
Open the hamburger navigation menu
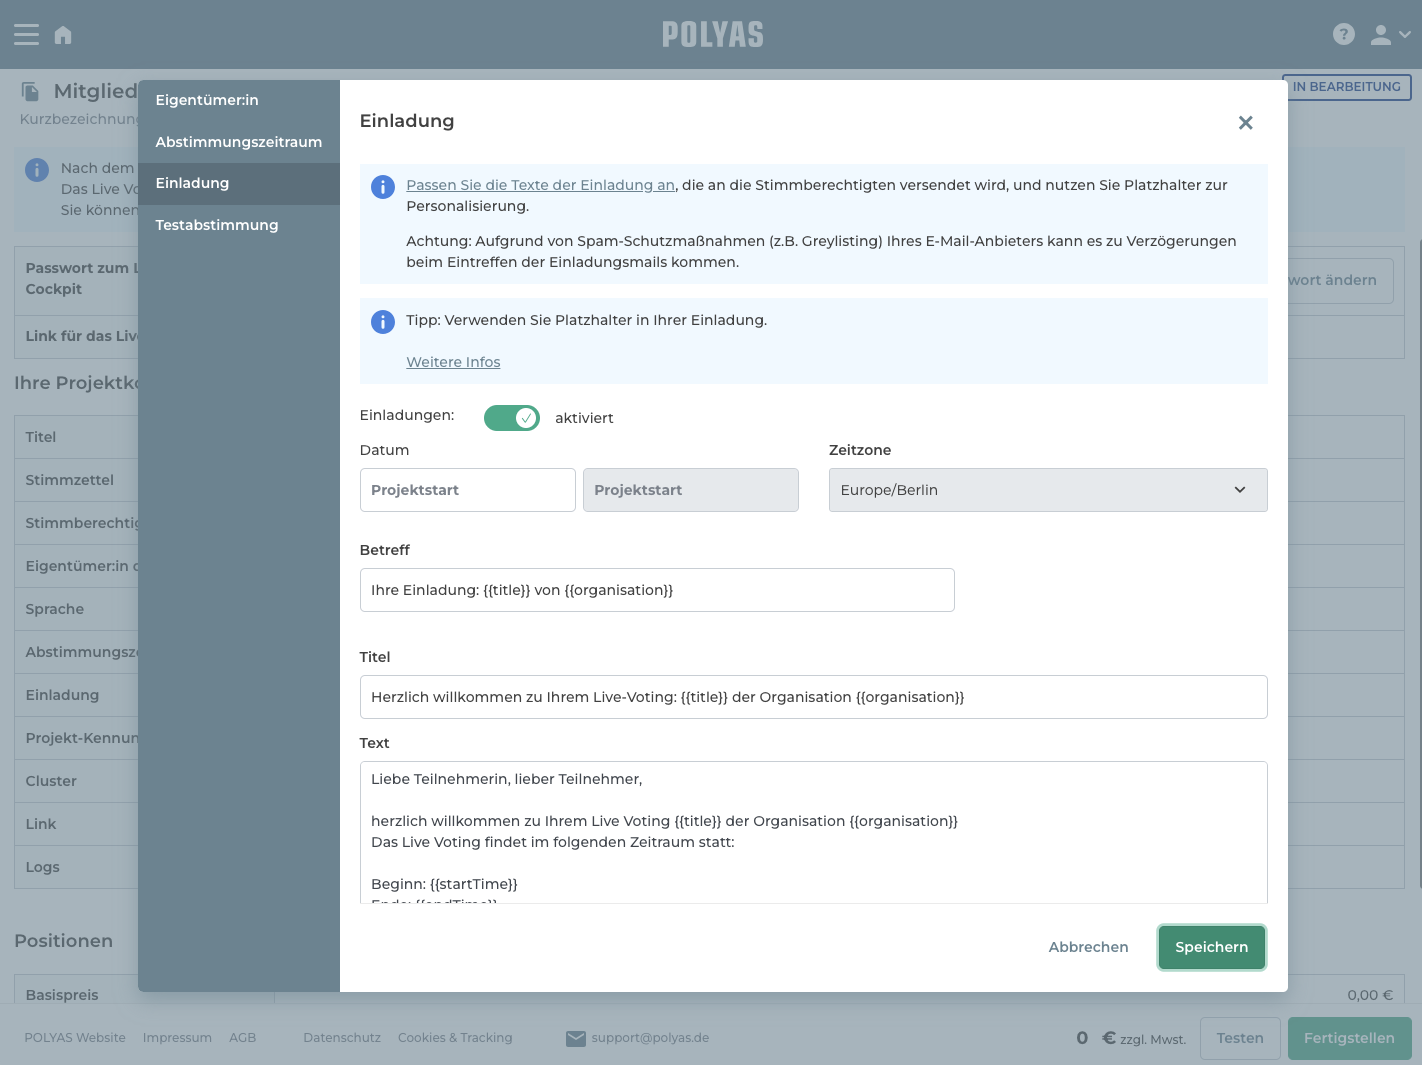26,34
